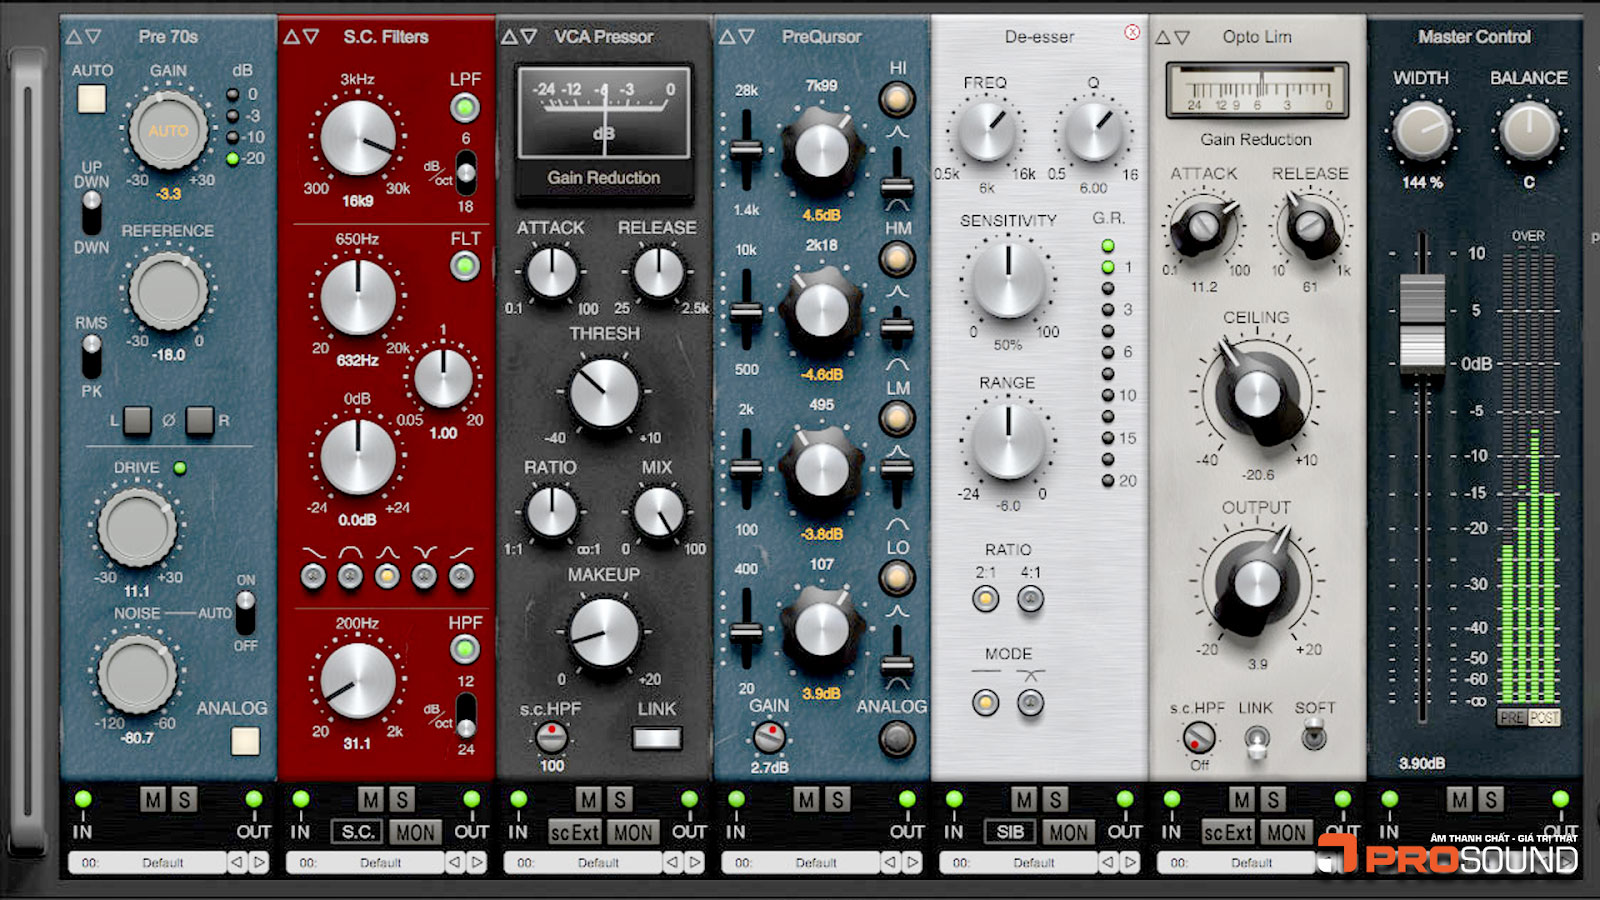Click the left channel phase invert button
The image size is (1600, 900).
(x=138, y=421)
